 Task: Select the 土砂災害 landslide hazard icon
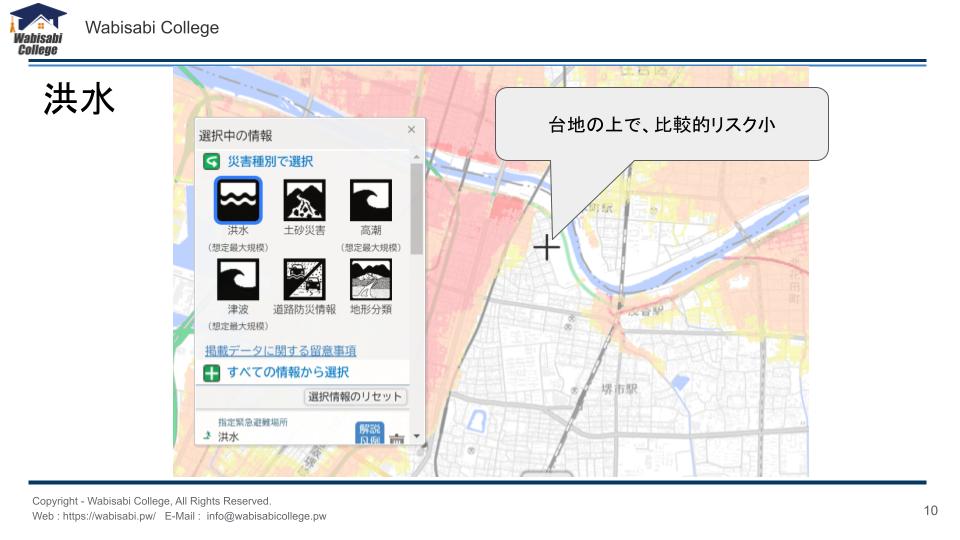[304, 201]
